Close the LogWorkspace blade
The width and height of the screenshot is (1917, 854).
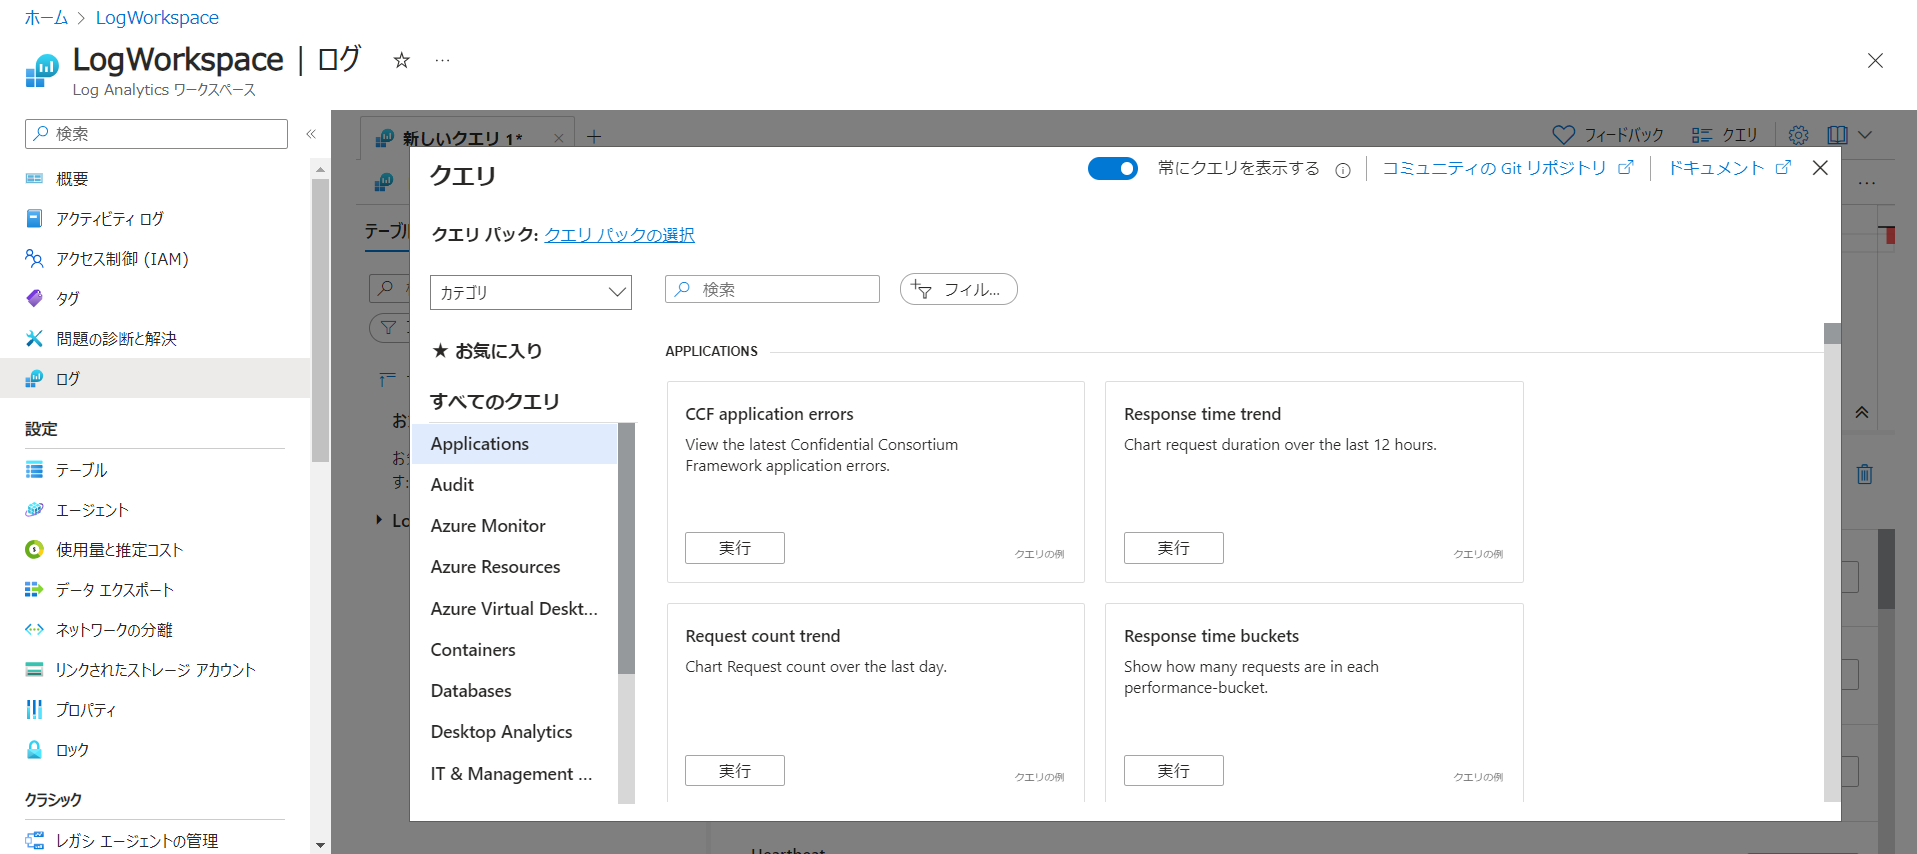pos(1875,60)
